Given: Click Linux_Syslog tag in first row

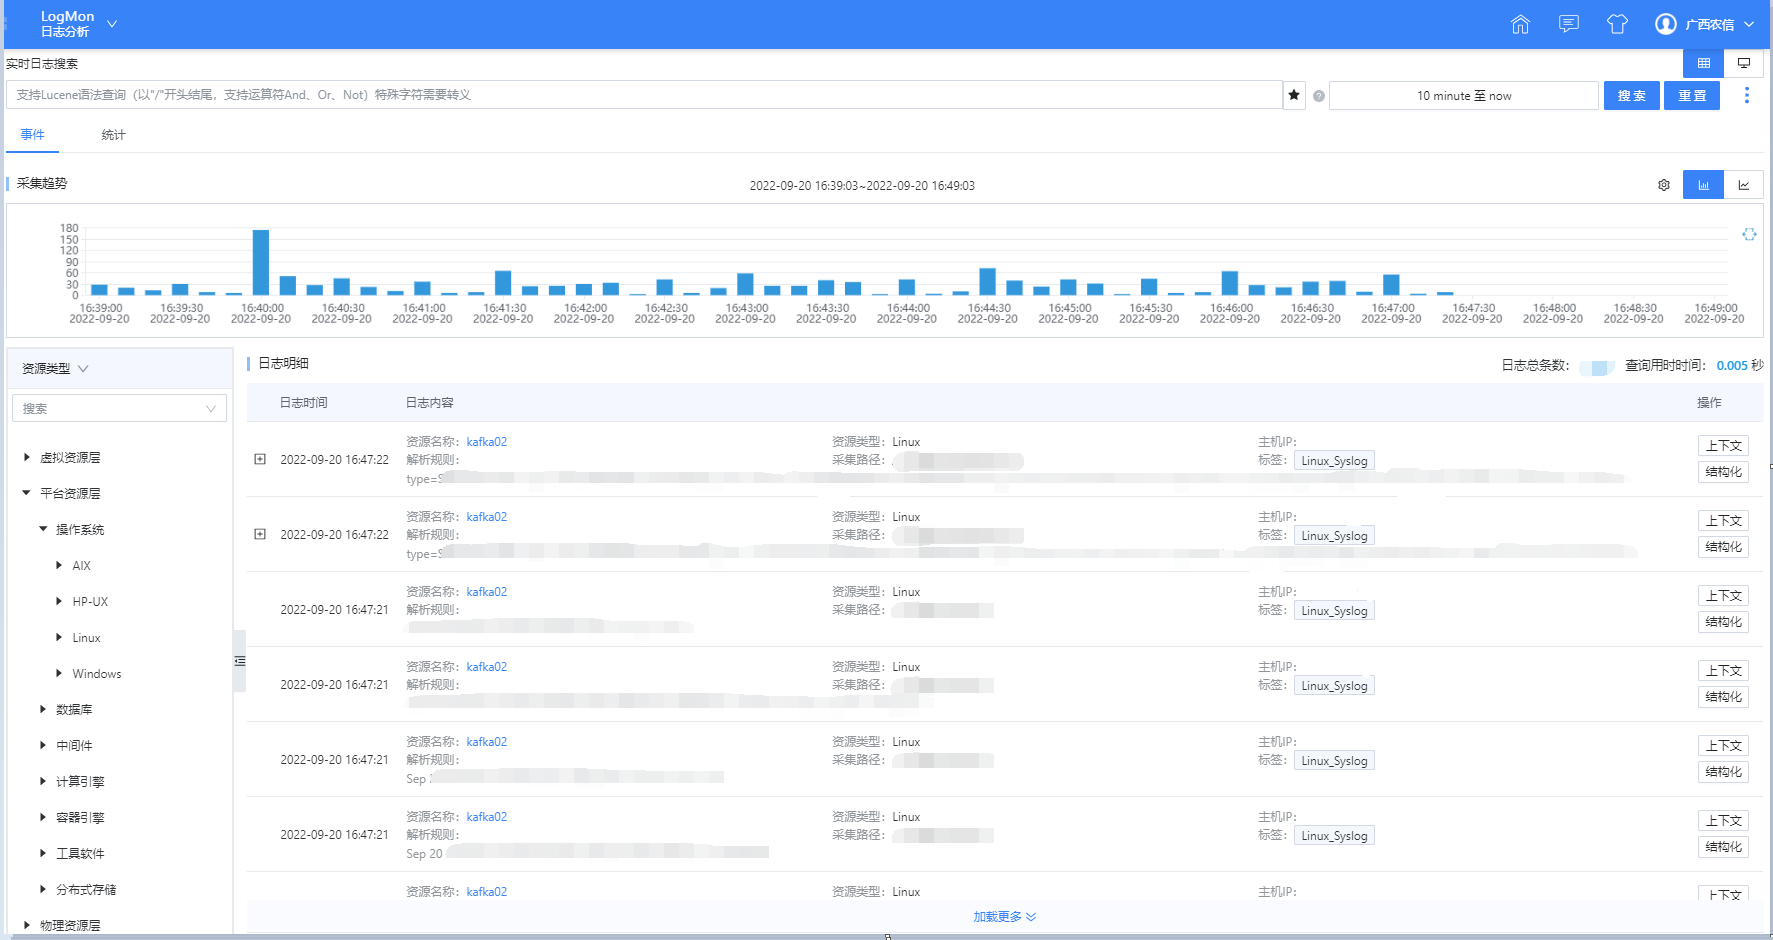Looking at the screenshot, I should pos(1334,461).
